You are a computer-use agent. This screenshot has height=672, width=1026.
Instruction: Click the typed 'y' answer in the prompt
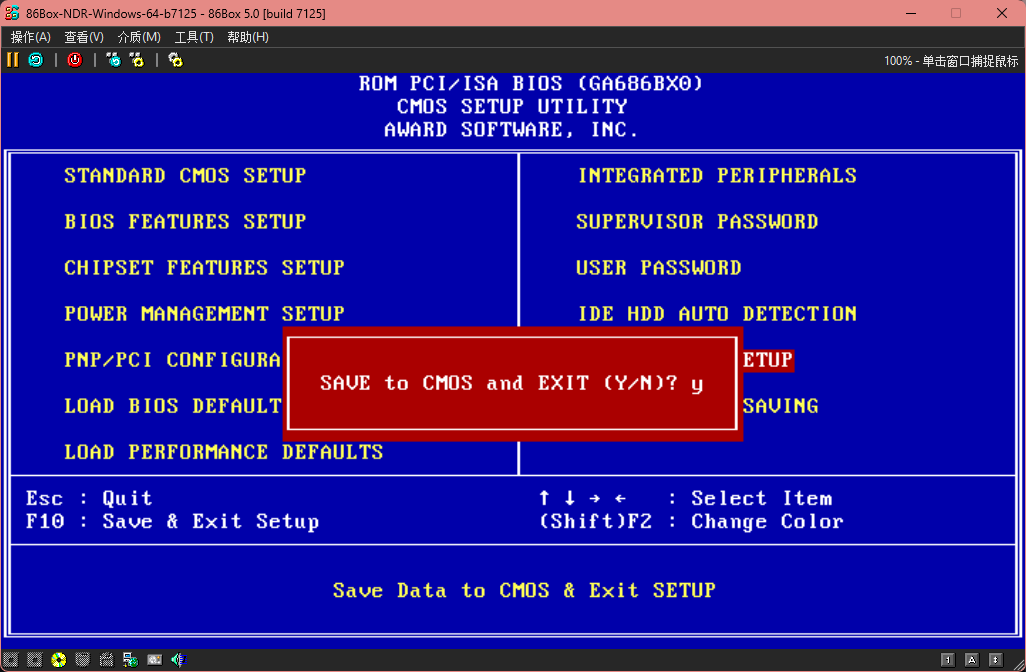pos(697,384)
